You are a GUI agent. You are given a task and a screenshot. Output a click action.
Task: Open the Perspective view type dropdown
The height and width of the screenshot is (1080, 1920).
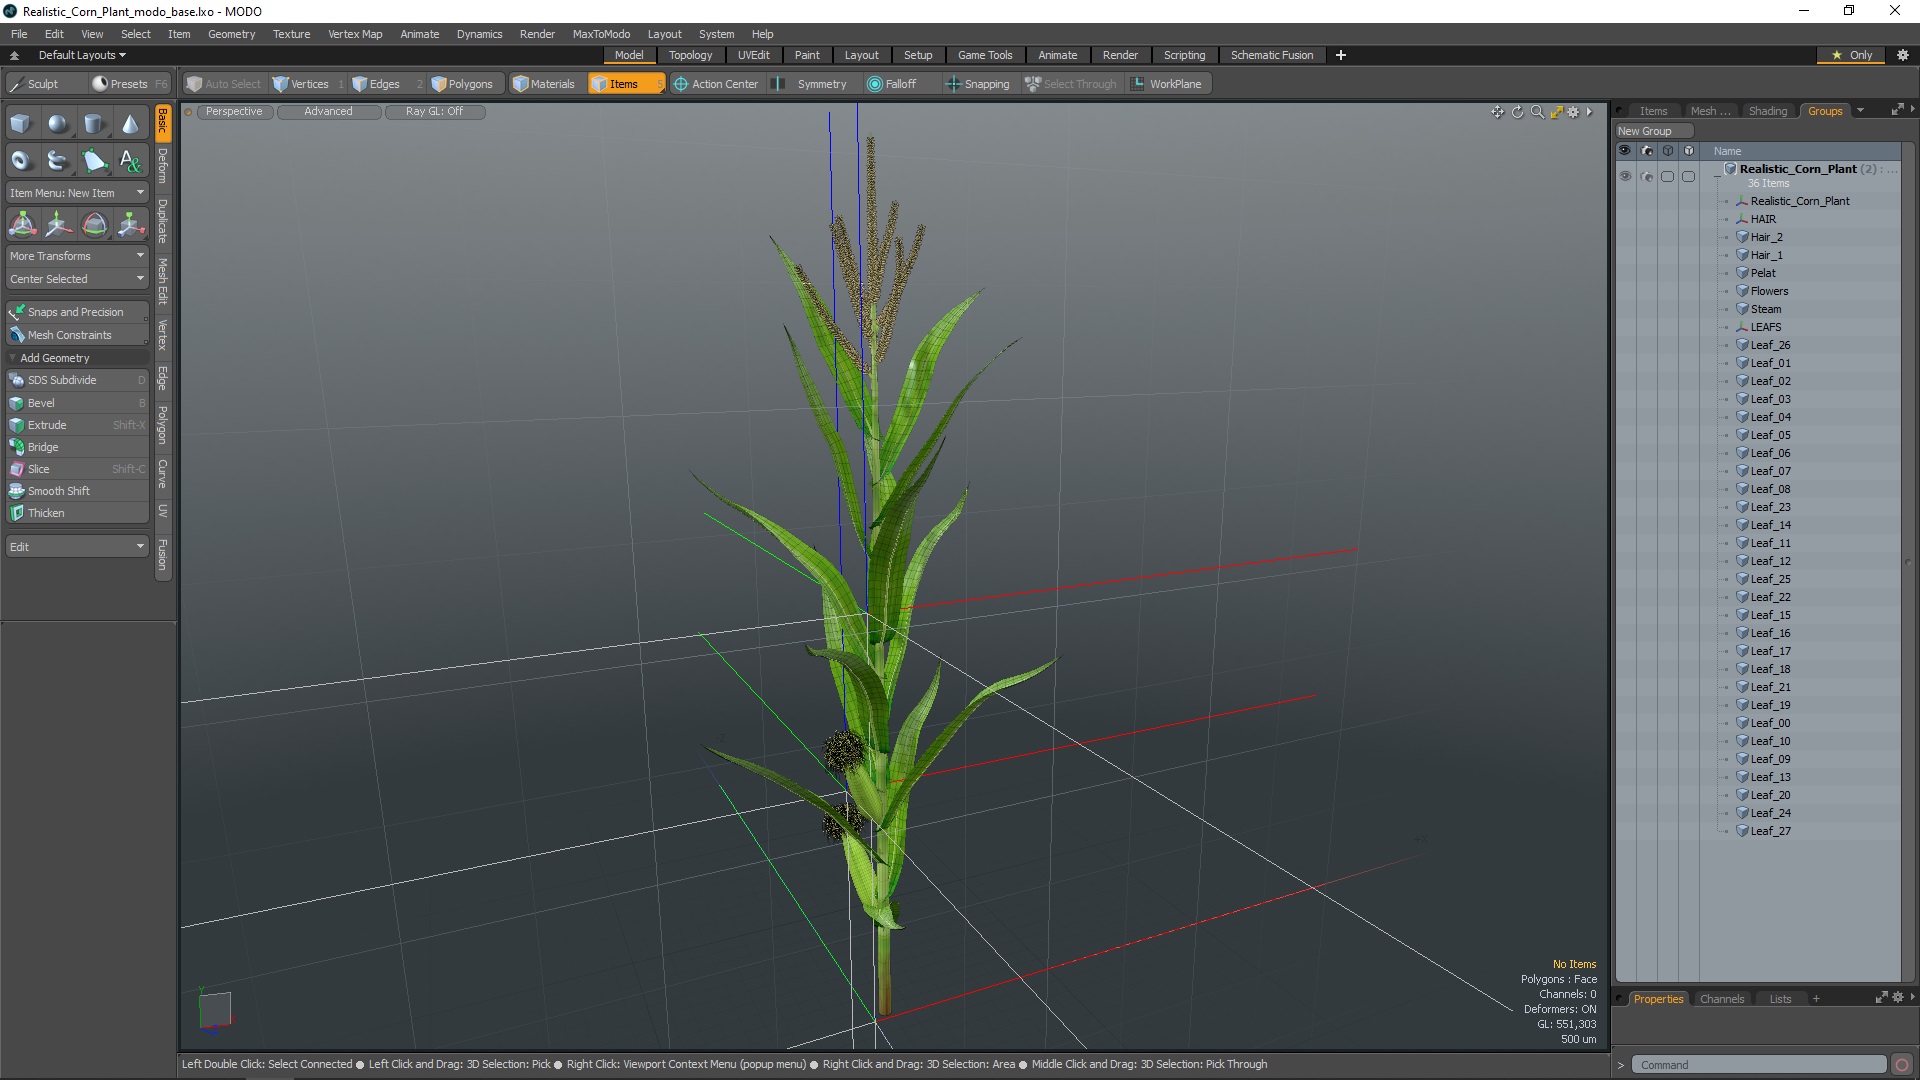point(234,112)
